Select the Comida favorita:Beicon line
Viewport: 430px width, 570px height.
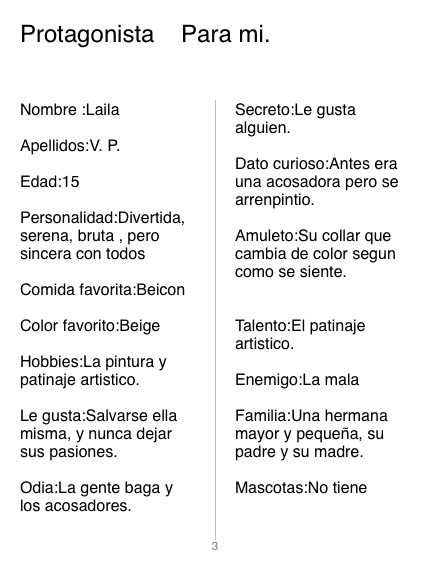103,290
